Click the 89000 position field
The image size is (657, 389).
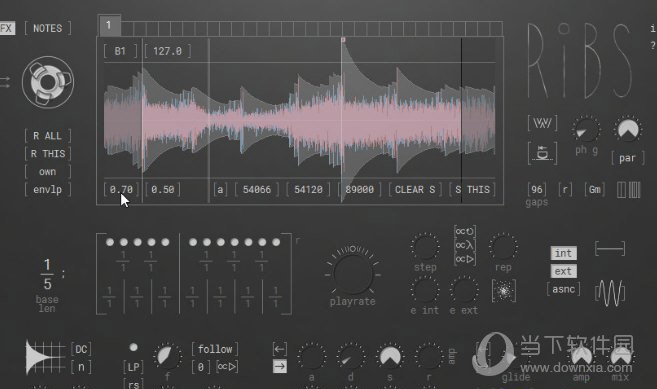(x=360, y=189)
